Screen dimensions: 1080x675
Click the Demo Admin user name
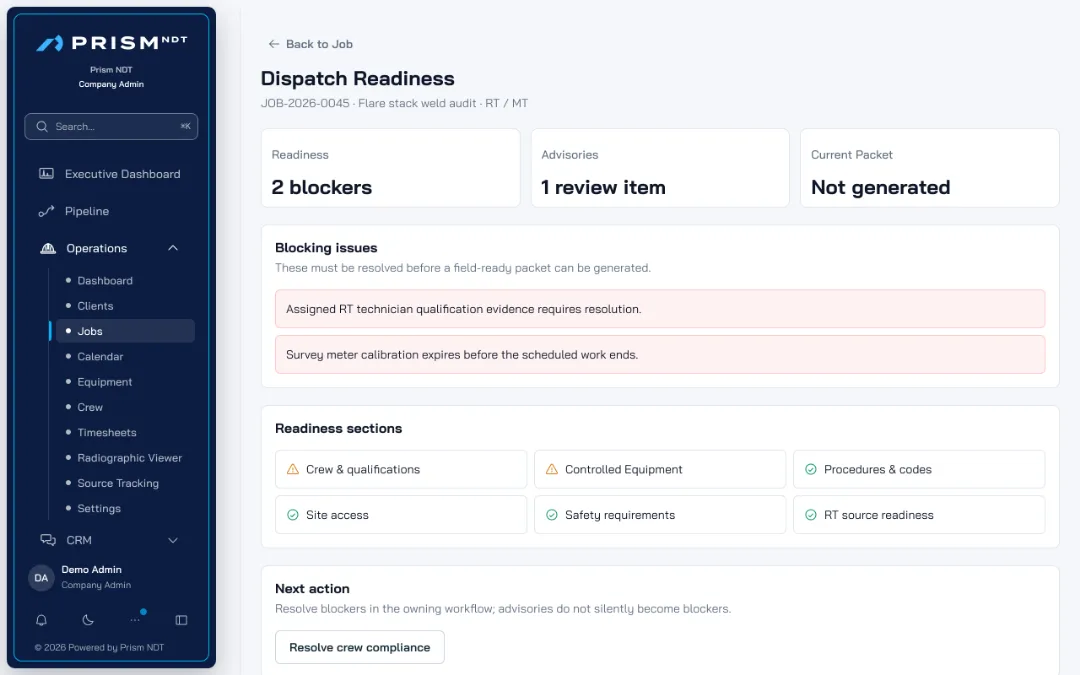point(92,570)
